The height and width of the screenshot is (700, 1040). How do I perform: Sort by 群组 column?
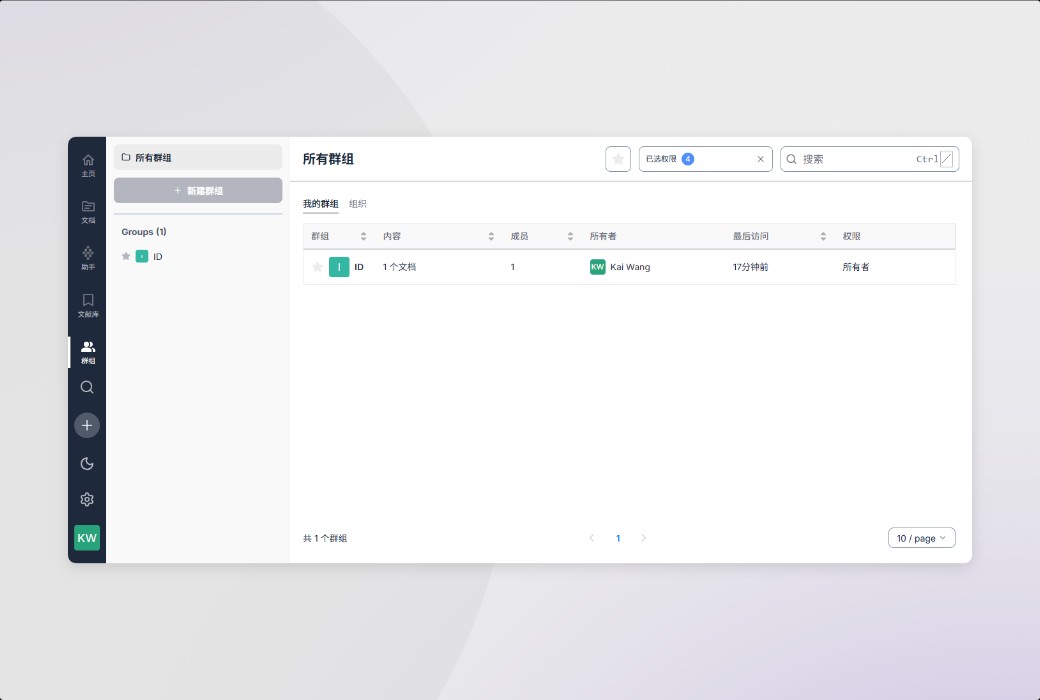363,236
